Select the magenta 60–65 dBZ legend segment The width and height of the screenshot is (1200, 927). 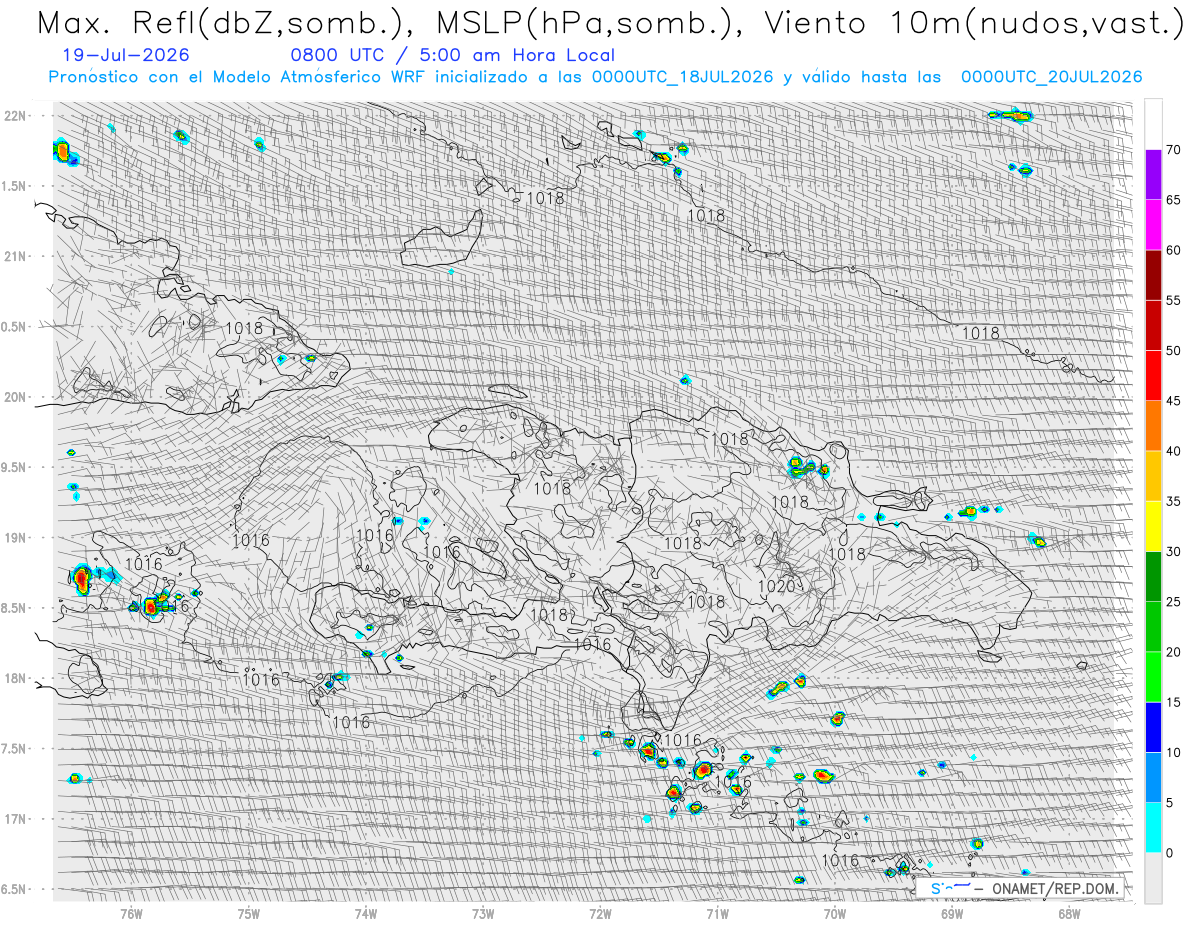[x=1154, y=225]
